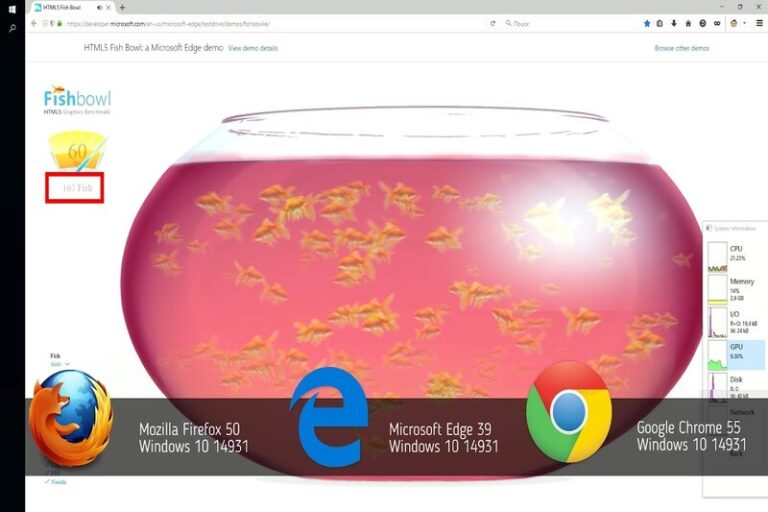Image resolution: width=768 pixels, height=512 pixels.
Task: Click the back arrow button
Action: tap(34, 24)
